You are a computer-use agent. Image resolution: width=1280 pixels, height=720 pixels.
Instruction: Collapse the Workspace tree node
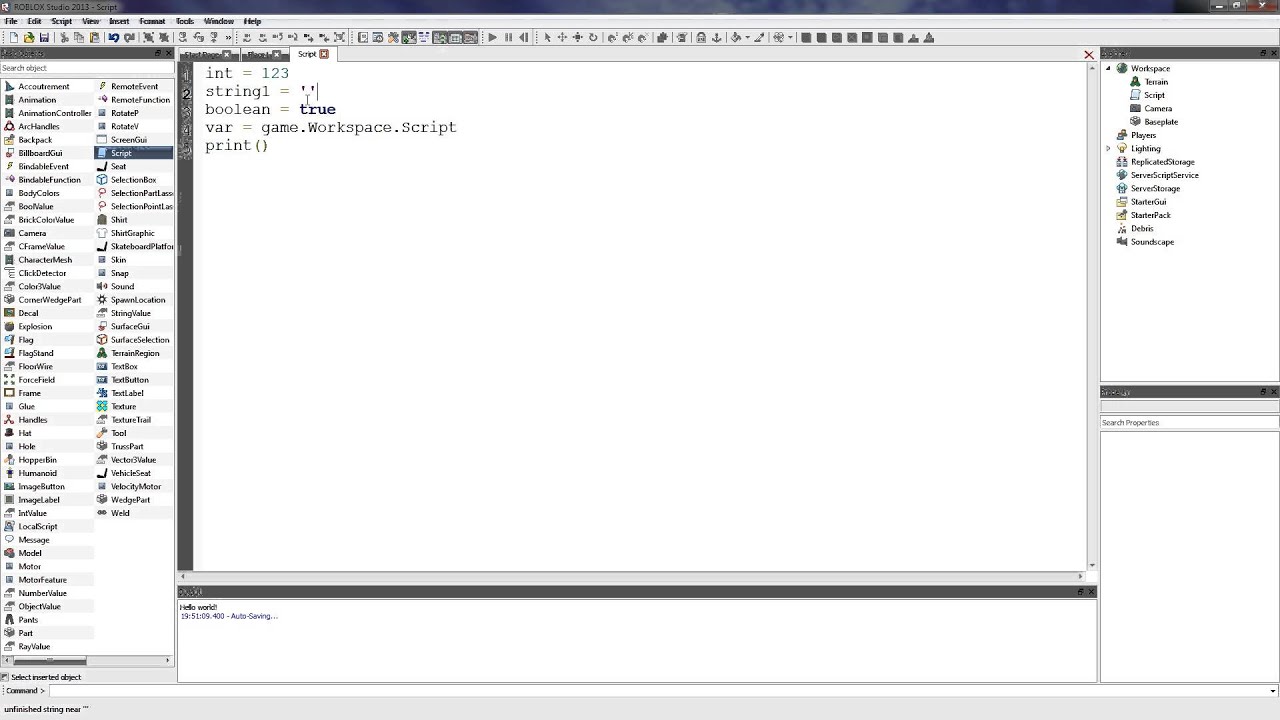(x=1108, y=68)
